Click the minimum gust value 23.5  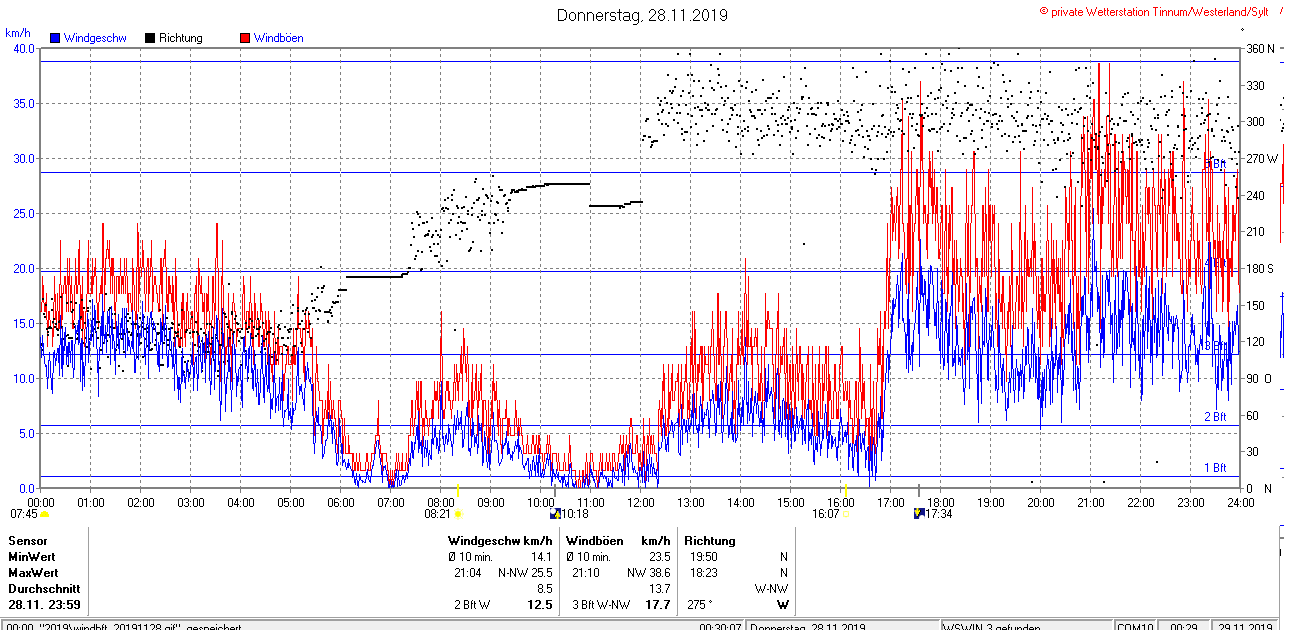[659, 557]
